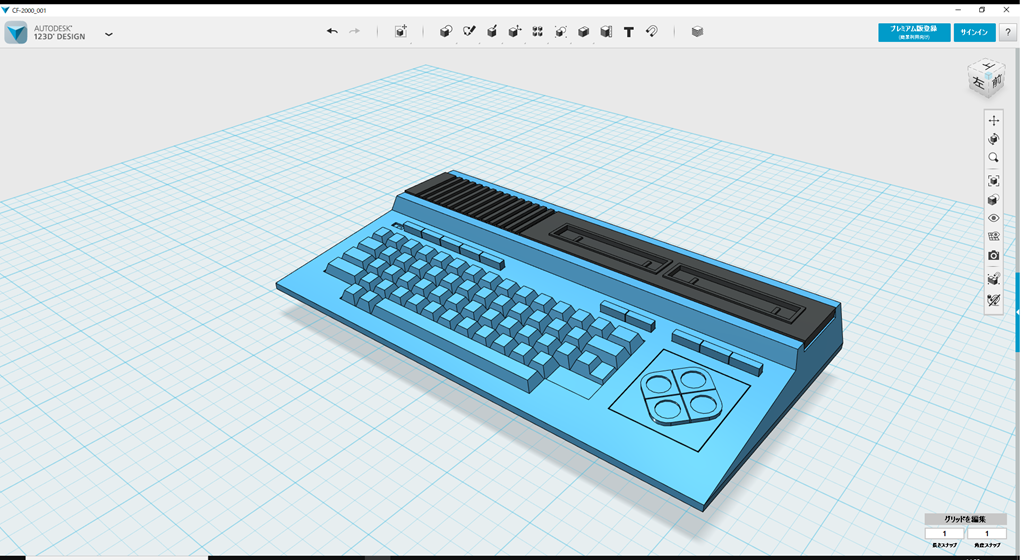Screen dimensions: 1024x560
Task: Take a screenshot with camera icon
Action: 993,256
